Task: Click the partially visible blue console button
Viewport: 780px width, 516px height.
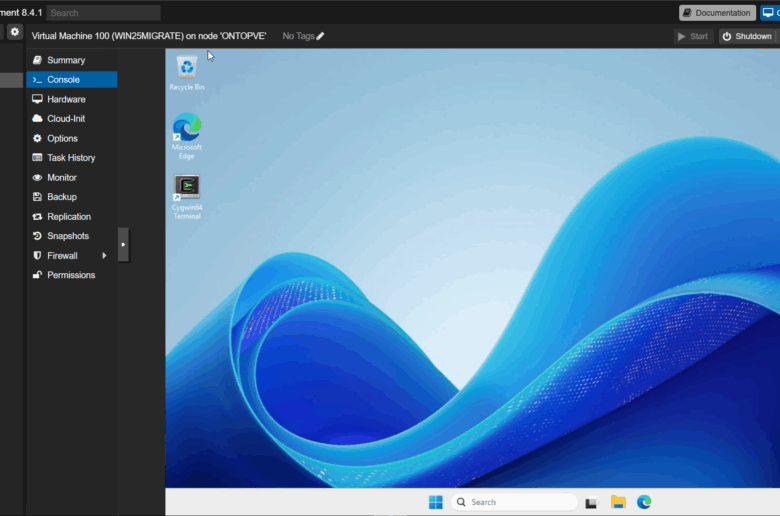Action: [x=770, y=13]
